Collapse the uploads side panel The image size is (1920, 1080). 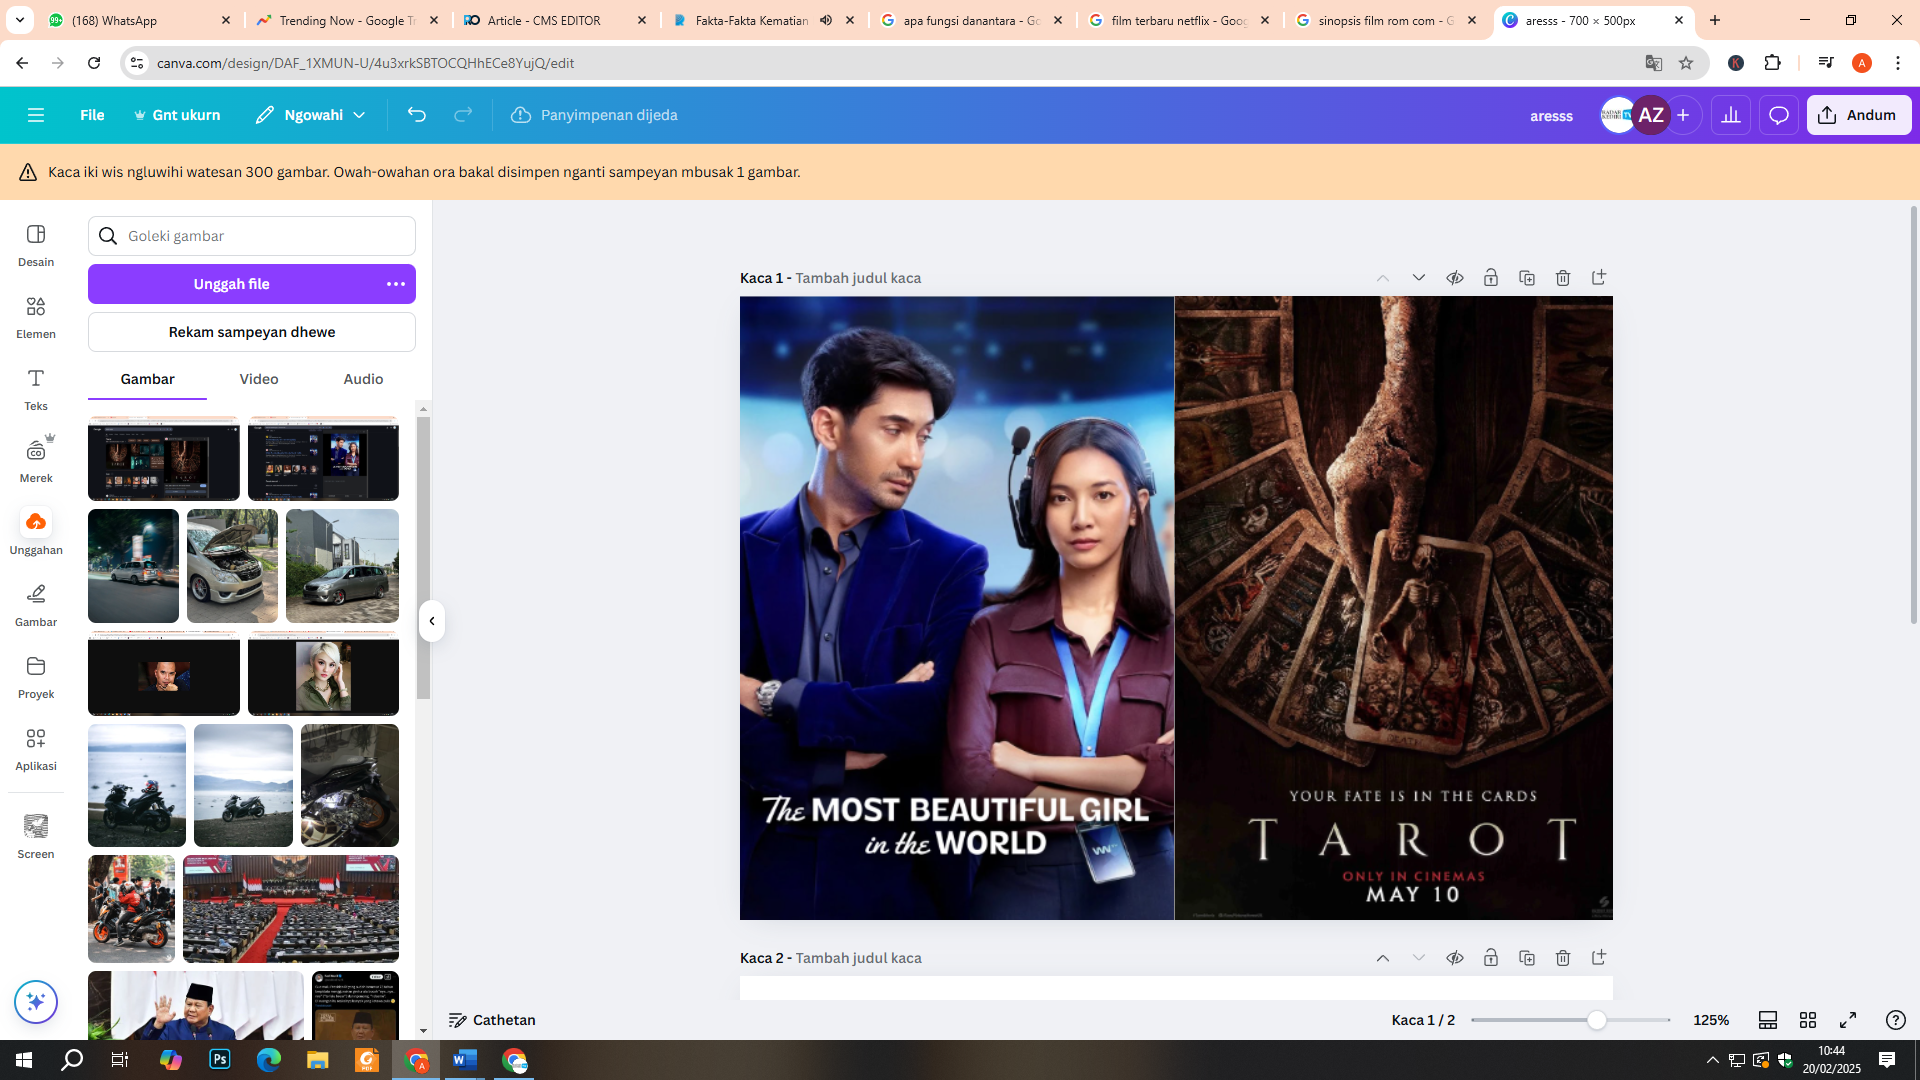[x=432, y=621]
